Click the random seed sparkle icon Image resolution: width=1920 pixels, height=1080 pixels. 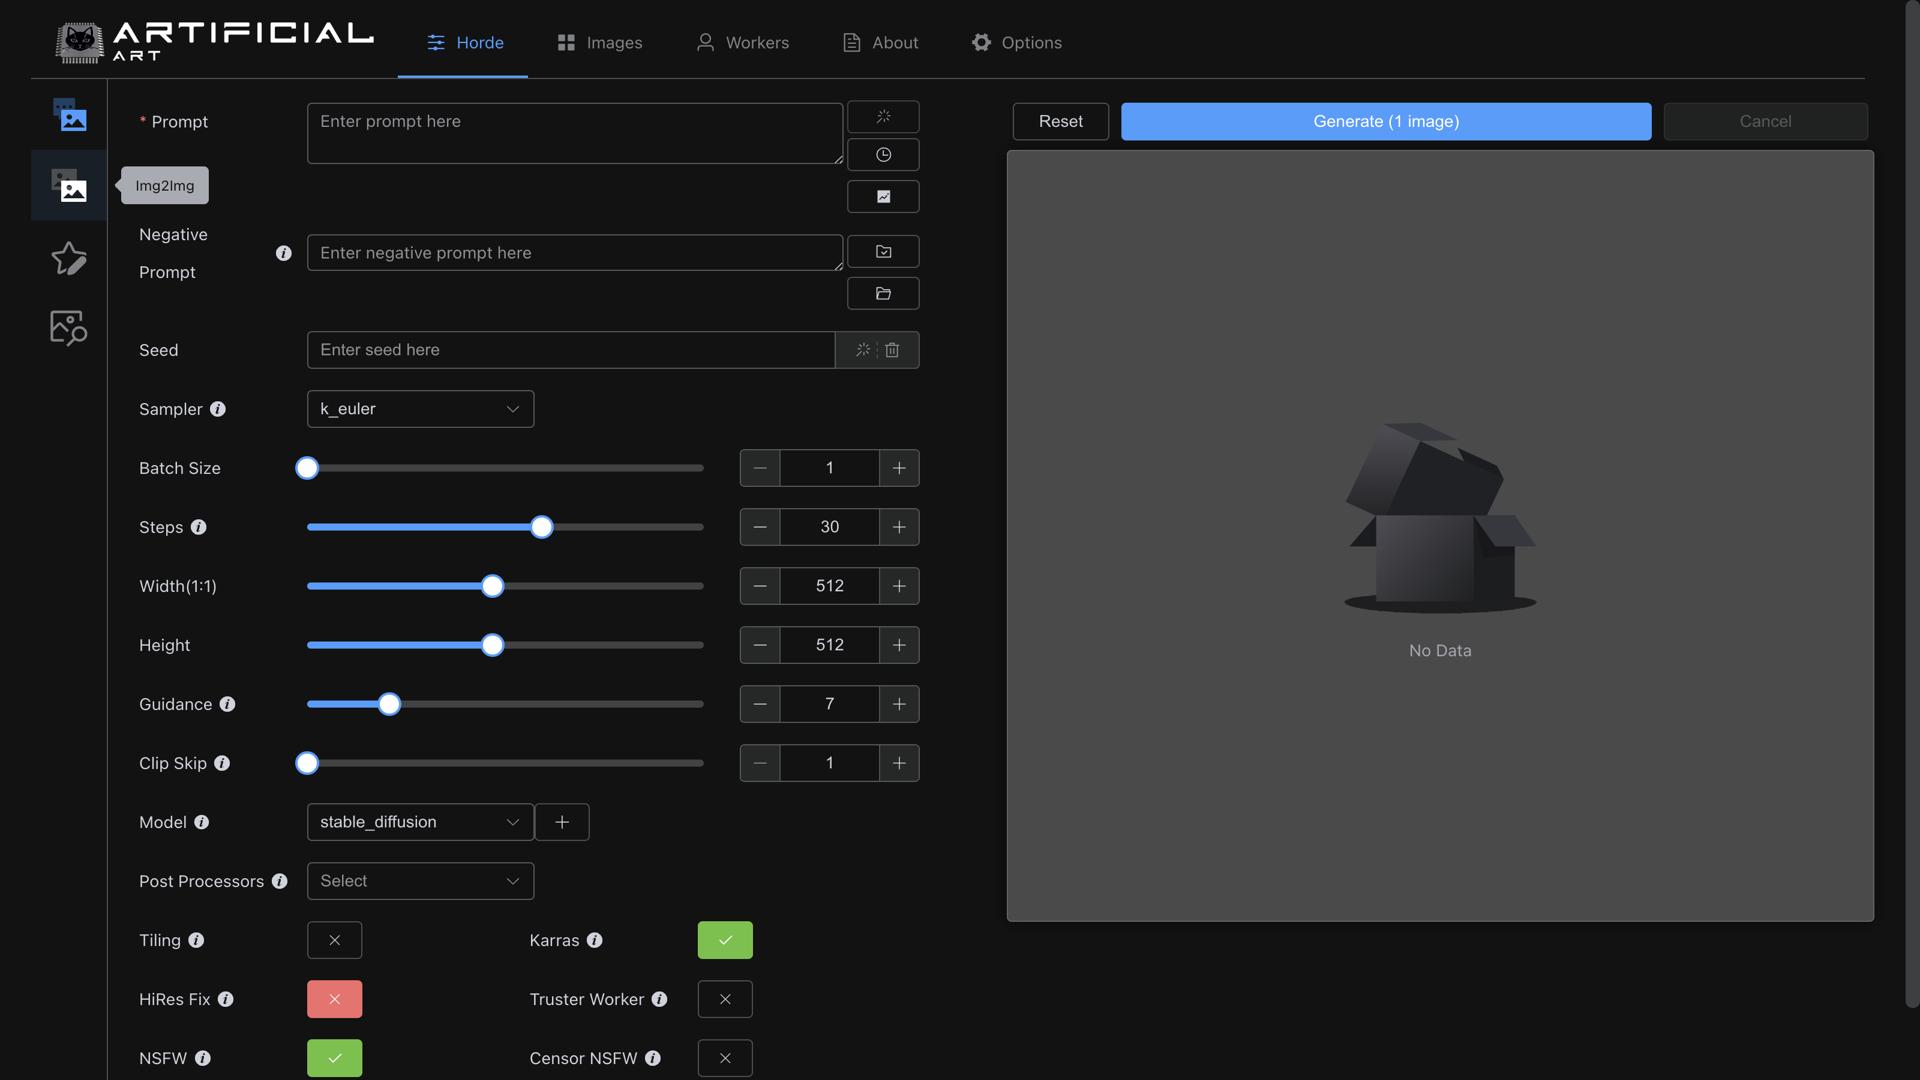(862, 350)
